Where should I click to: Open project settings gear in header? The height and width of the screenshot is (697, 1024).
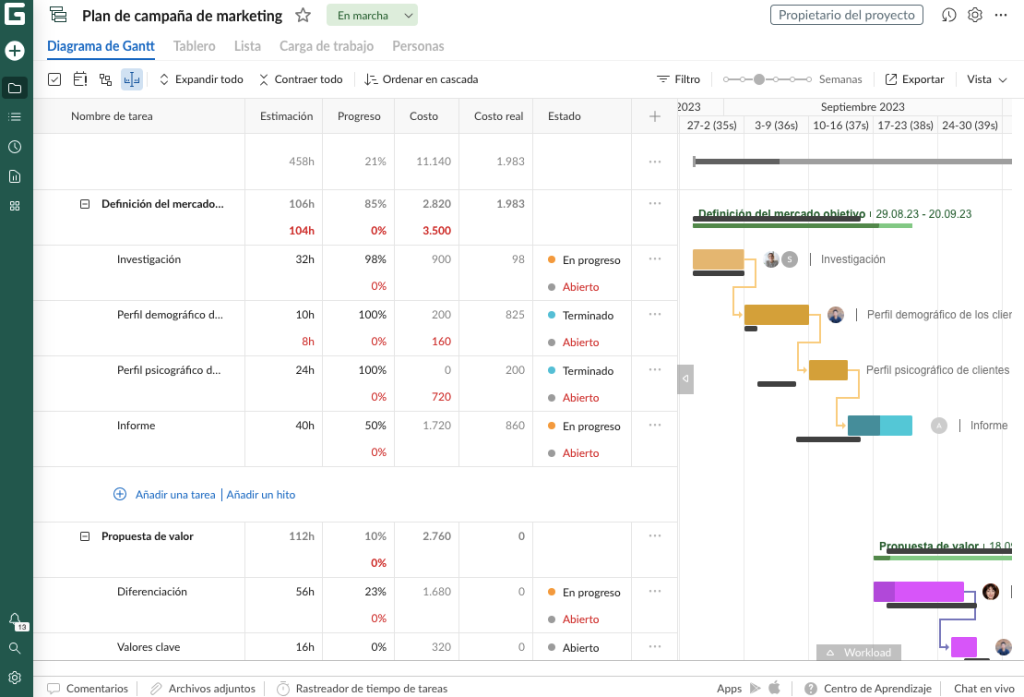(975, 15)
